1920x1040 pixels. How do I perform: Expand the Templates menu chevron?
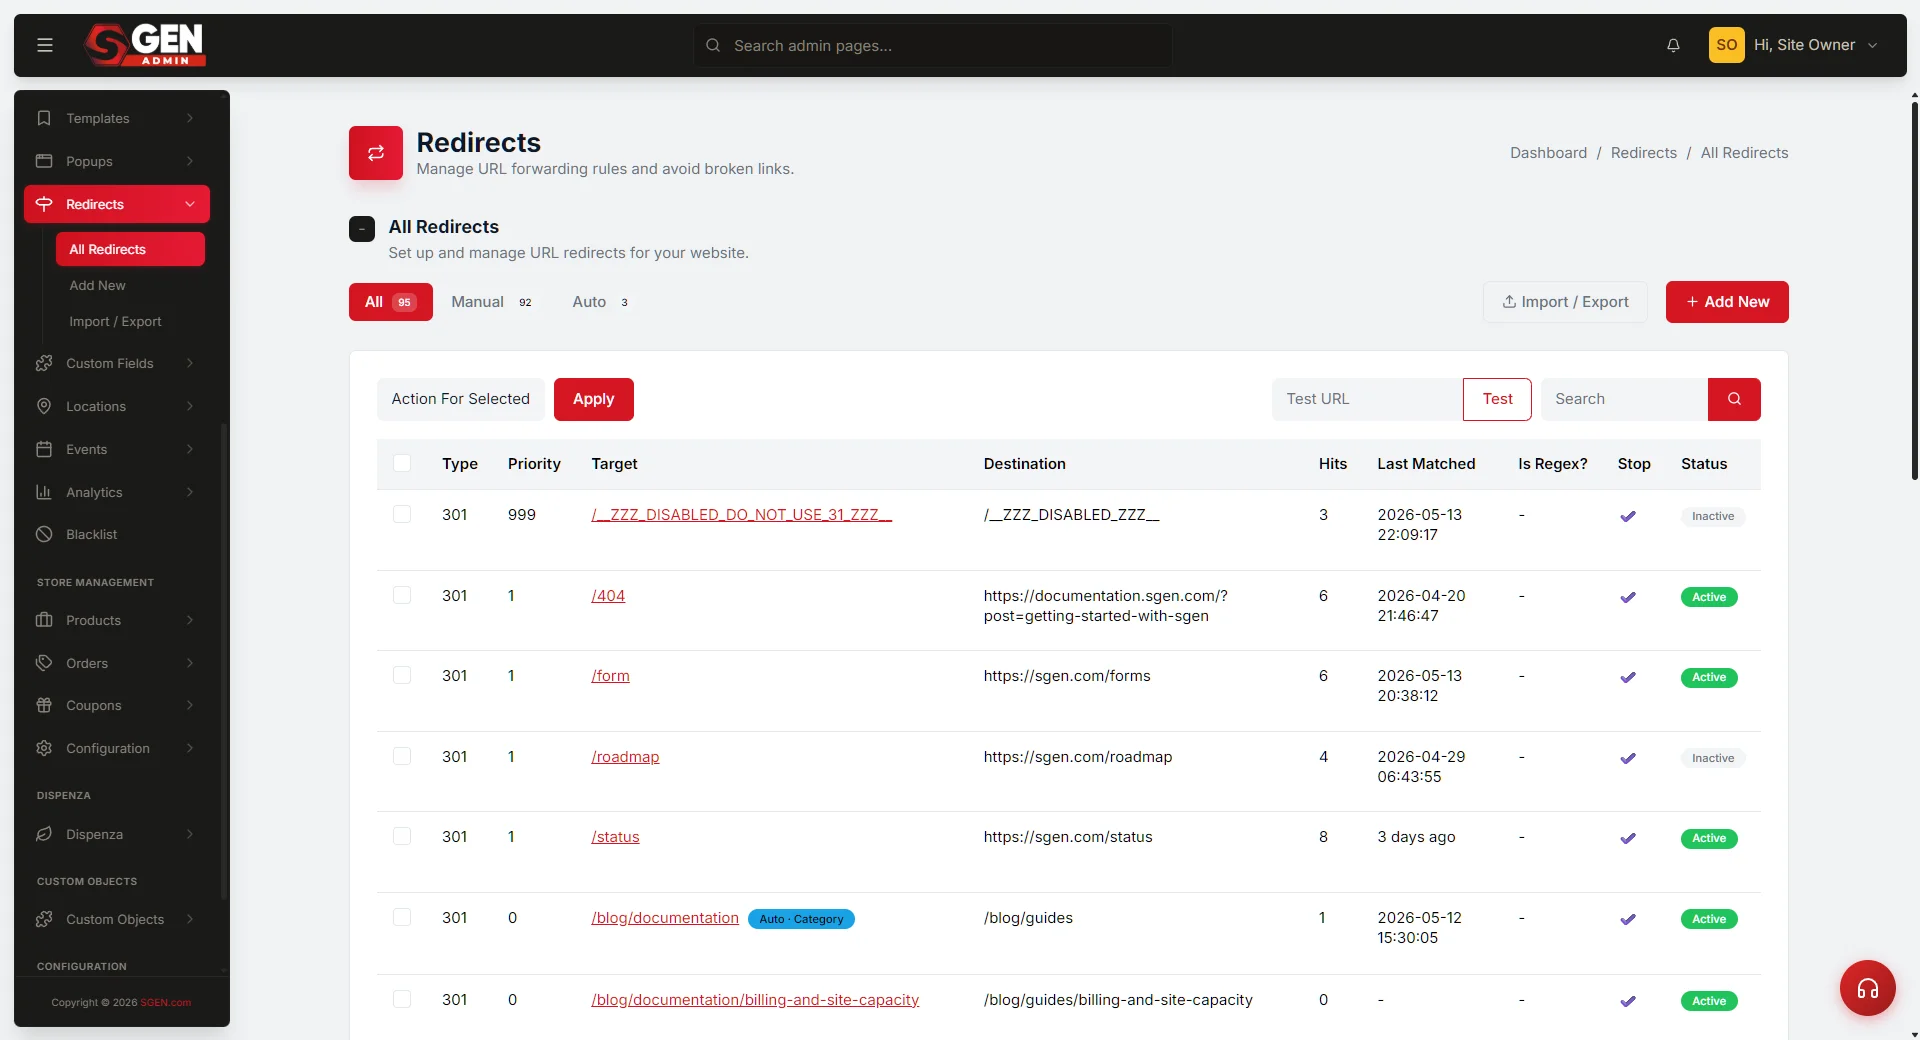click(190, 118)
